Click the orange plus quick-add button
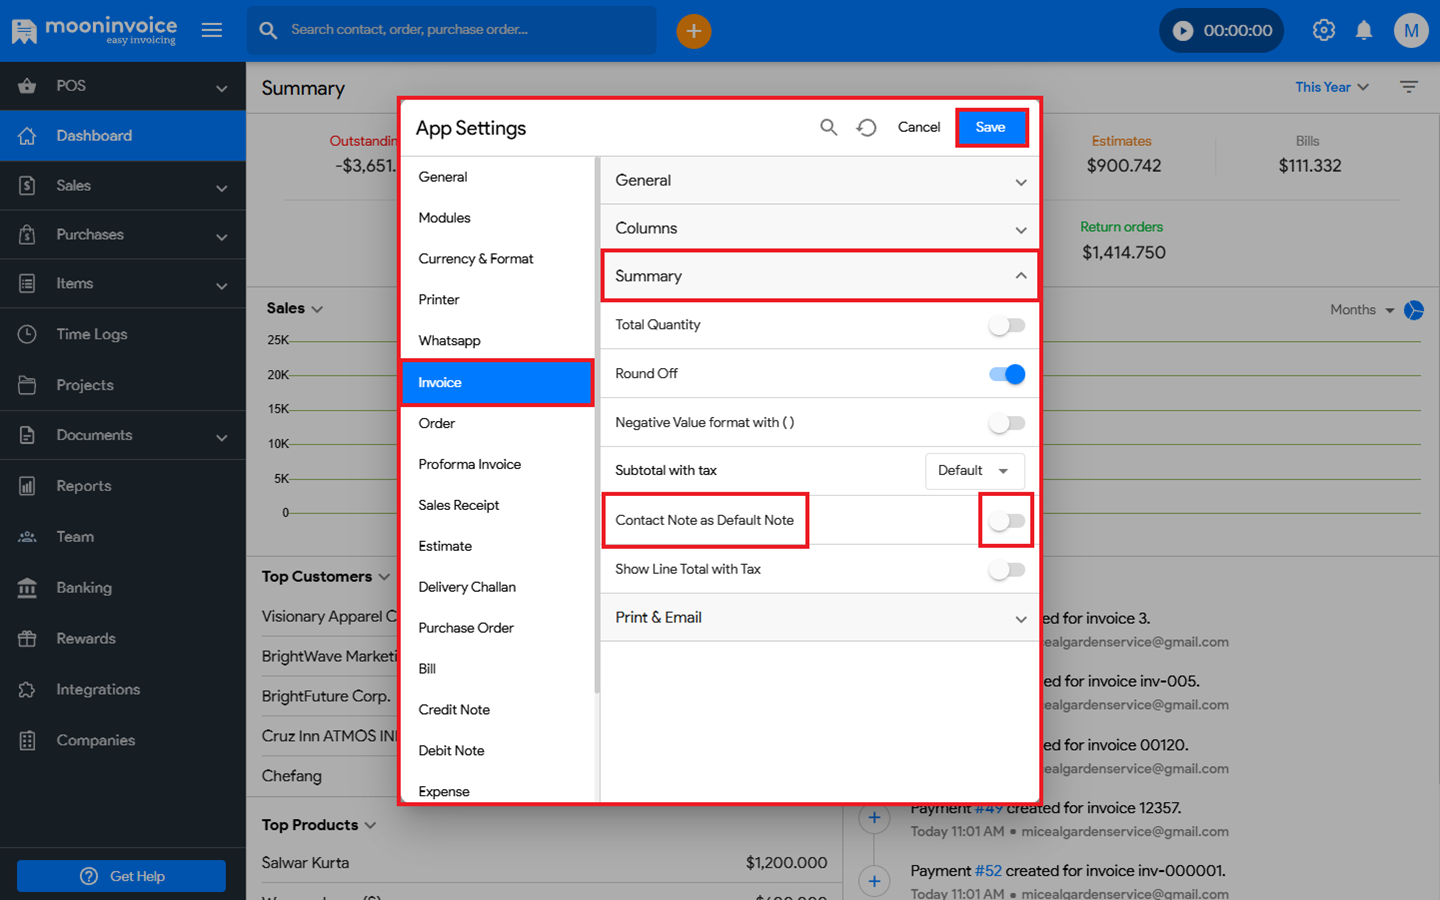Image resolution: width=1440 pixels, height=900 pixels. pos(693,31)
